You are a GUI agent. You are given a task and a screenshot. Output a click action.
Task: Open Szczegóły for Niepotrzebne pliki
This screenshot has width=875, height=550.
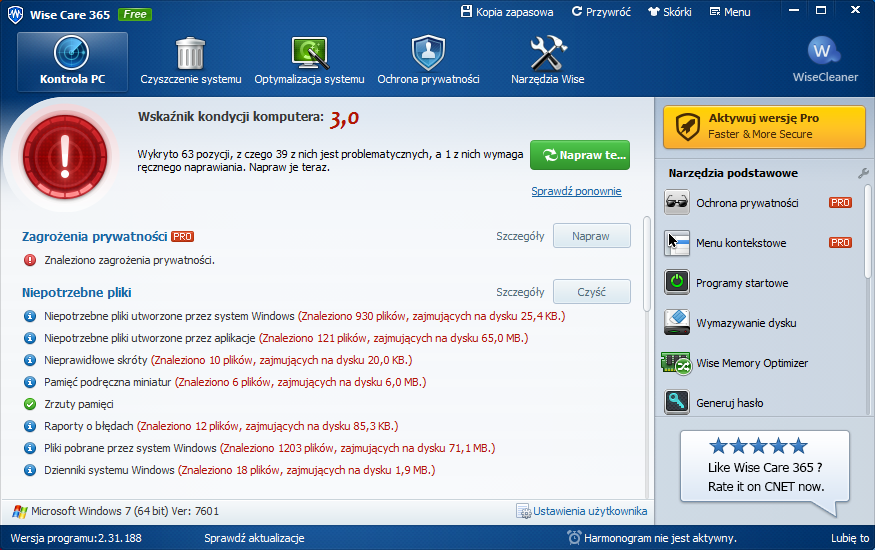click(x=520, y=292)
